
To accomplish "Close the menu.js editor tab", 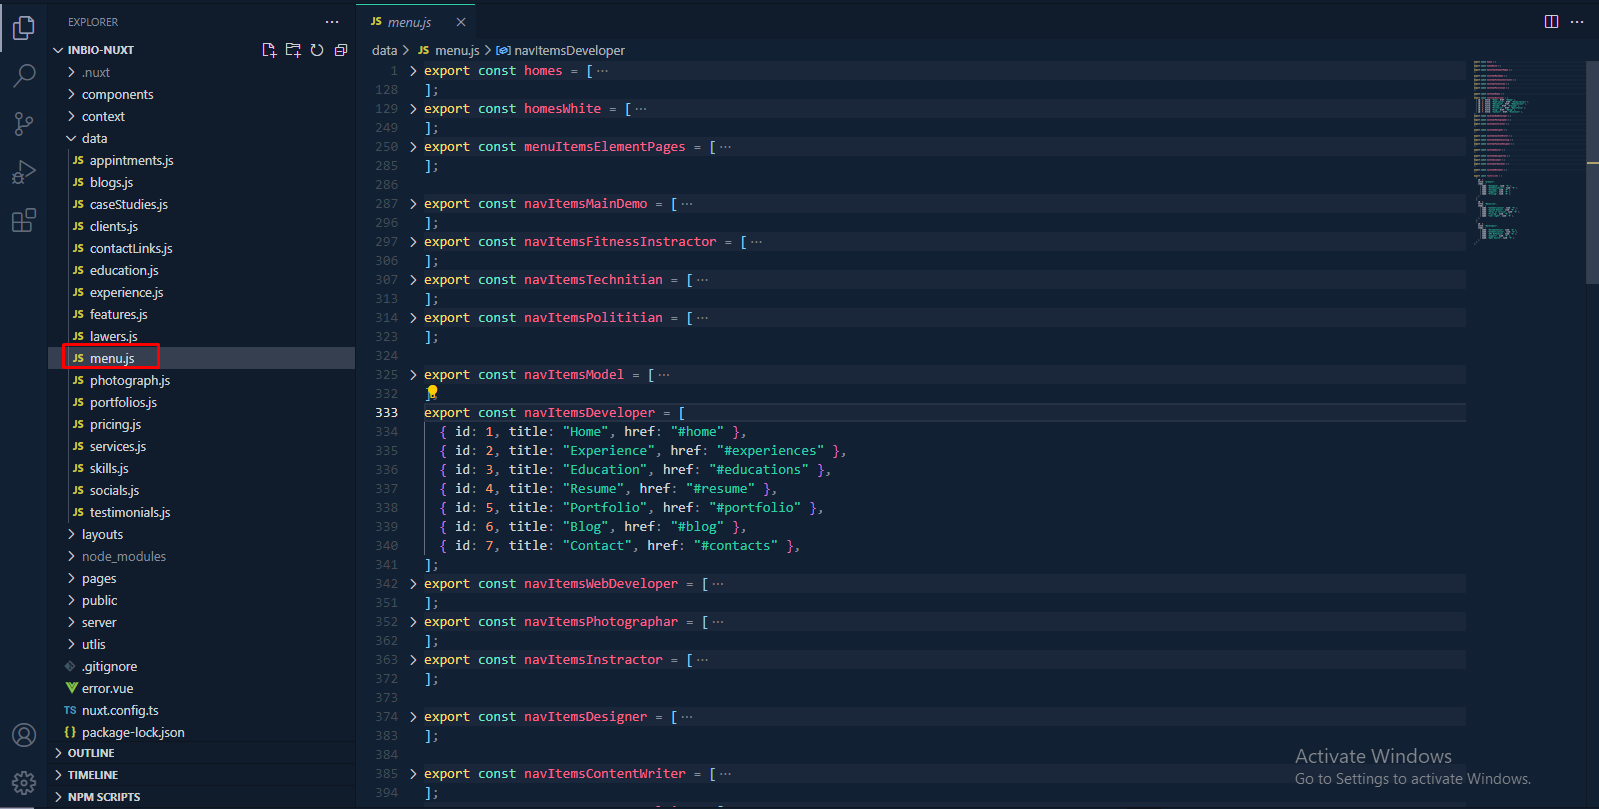I will tap(461, 22).
